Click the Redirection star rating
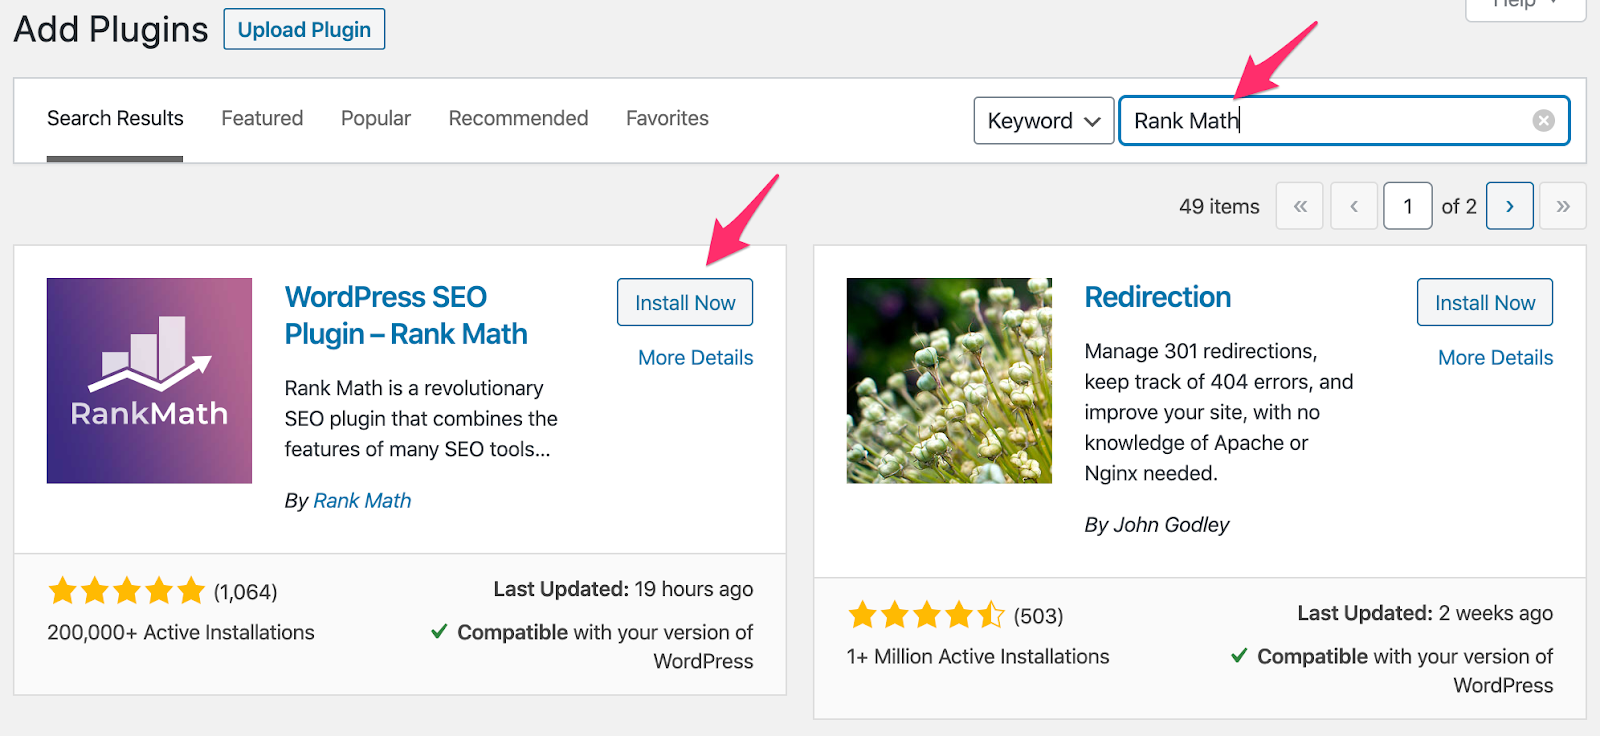1600x736 pixels. (926, 615)
